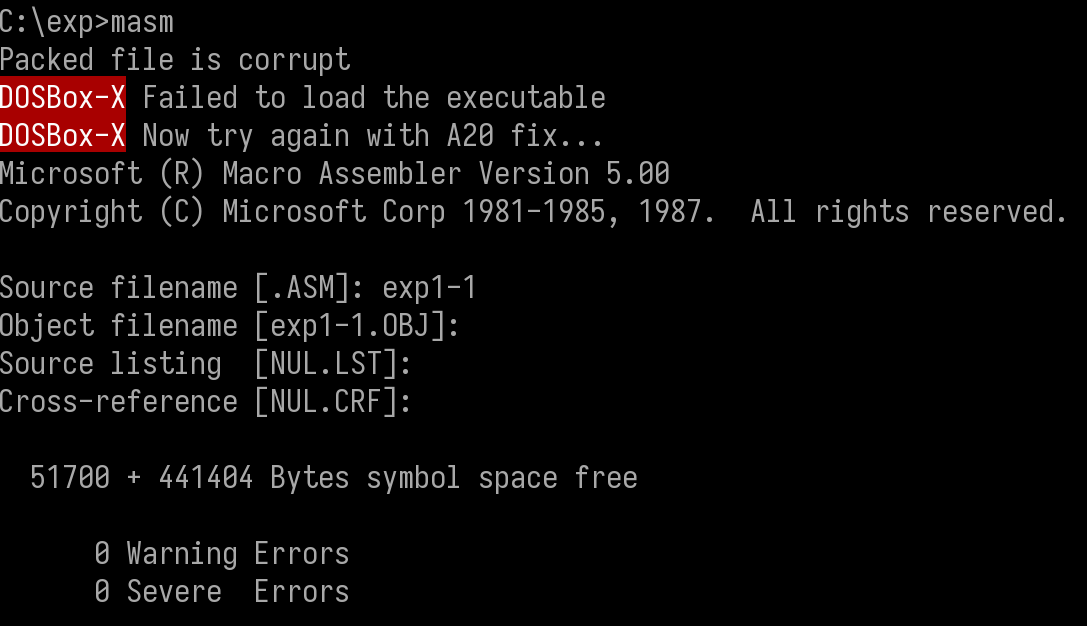Click the "Version 5.00" text
1087x626 pixels.
[x=574, y=173]
